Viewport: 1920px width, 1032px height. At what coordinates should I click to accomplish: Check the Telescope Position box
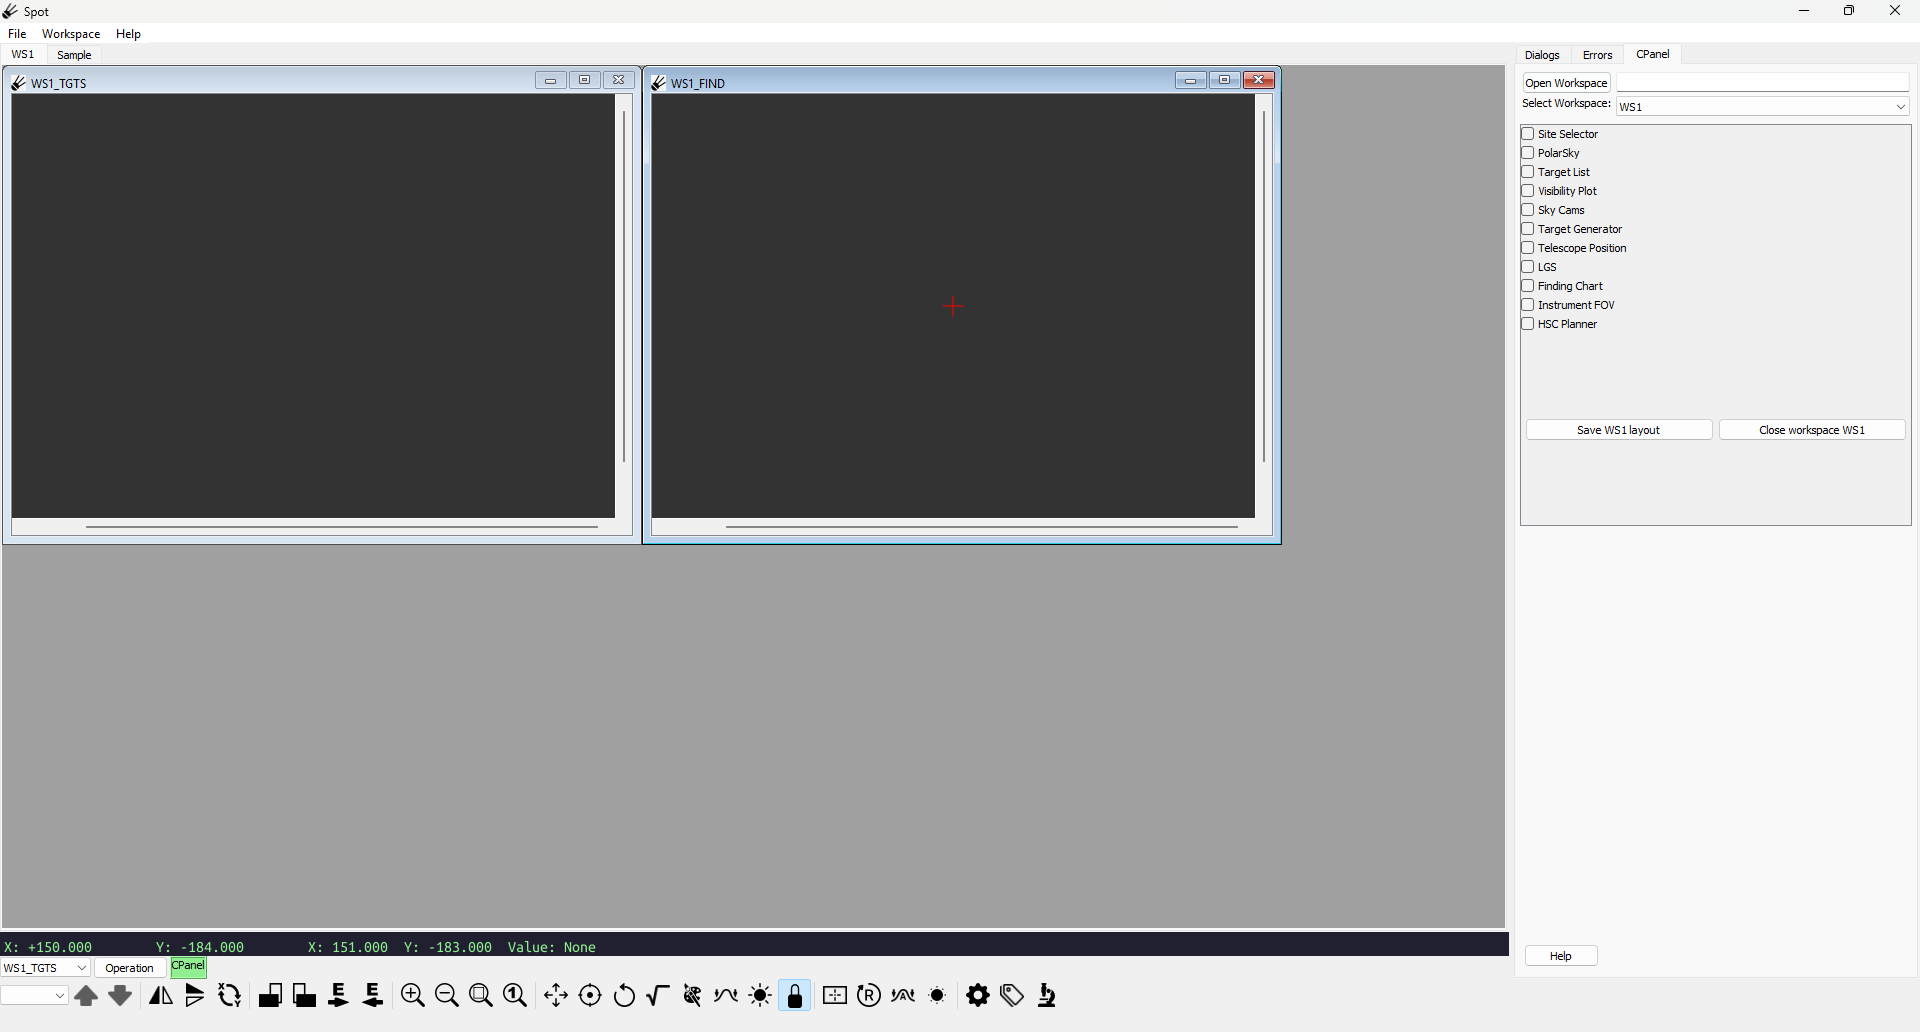1528,248
